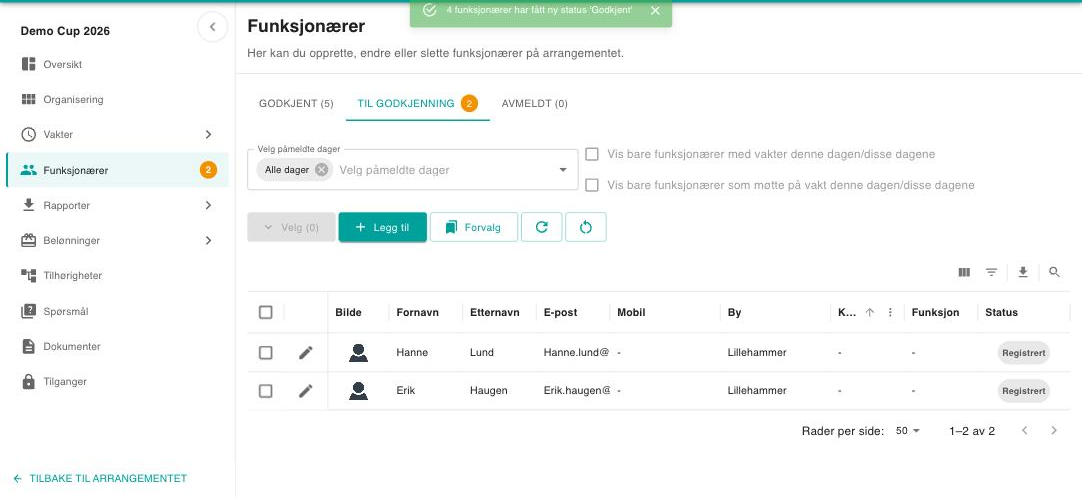
Task: Enable Vis bare funksjonærer med vakter checkbox
Action: (x=591, y=154)
